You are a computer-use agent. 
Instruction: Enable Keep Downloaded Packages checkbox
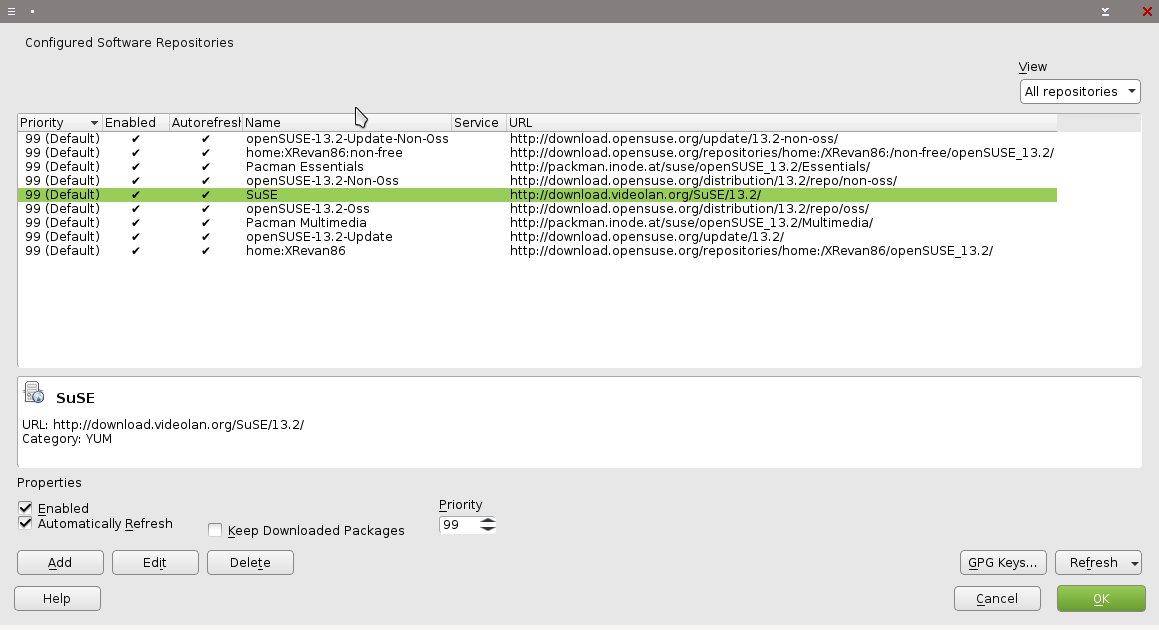tap(215, 530)
